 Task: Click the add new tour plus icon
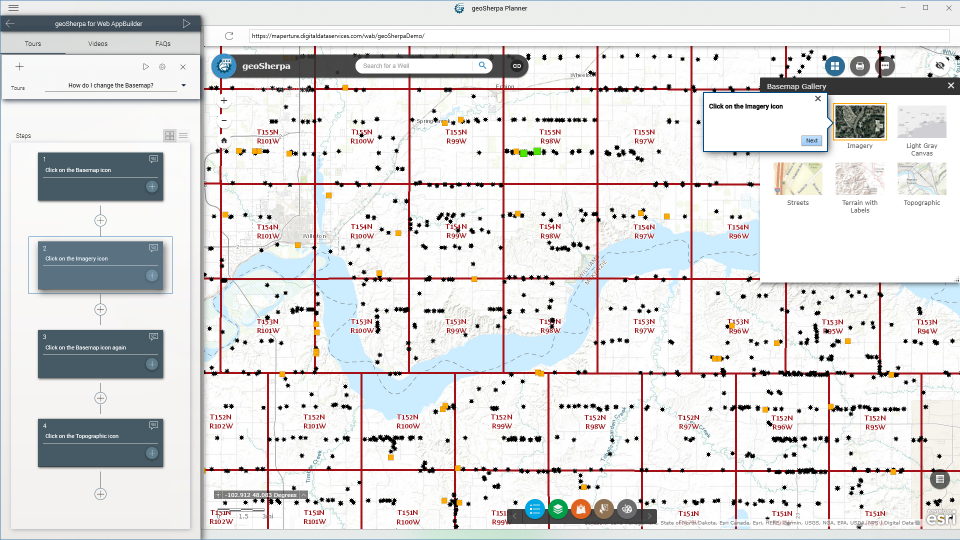coord(19,67)
